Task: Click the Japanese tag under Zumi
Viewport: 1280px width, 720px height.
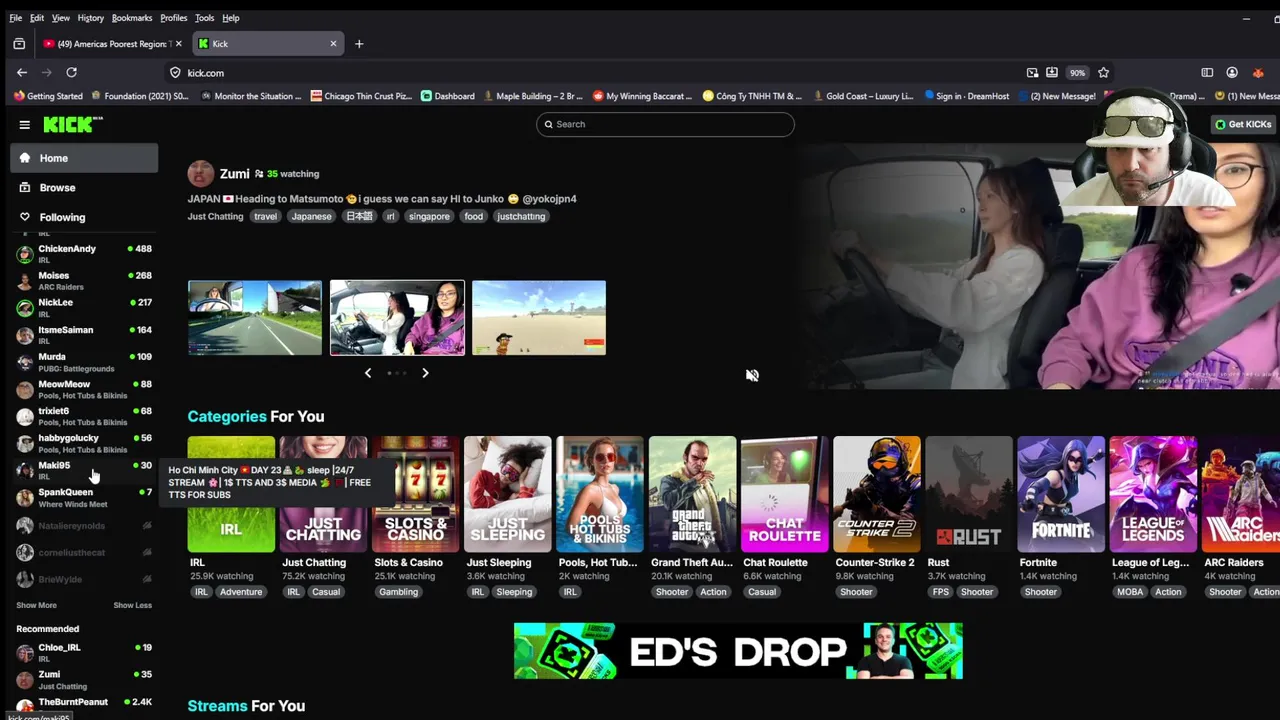Action: (311, 216)
